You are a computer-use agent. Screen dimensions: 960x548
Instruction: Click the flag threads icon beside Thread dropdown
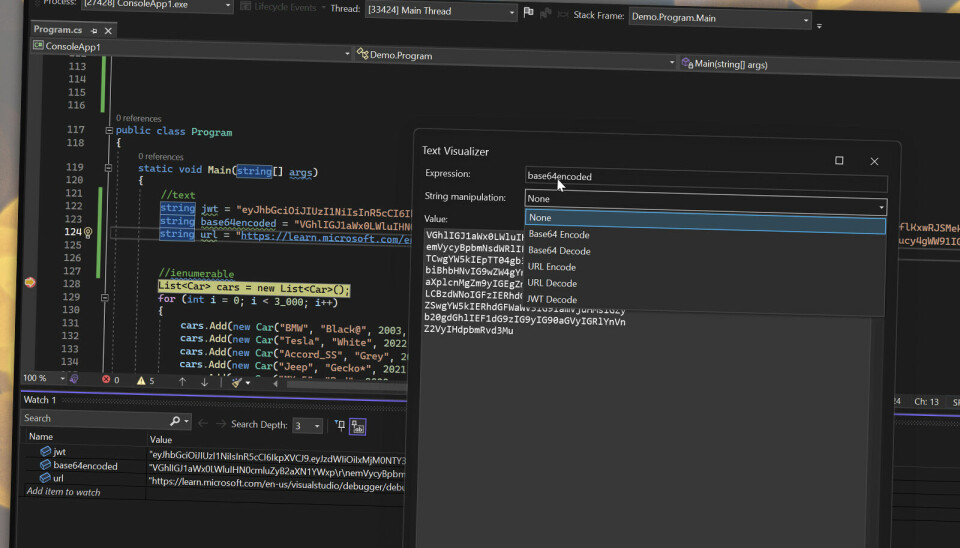coord(528,12)
